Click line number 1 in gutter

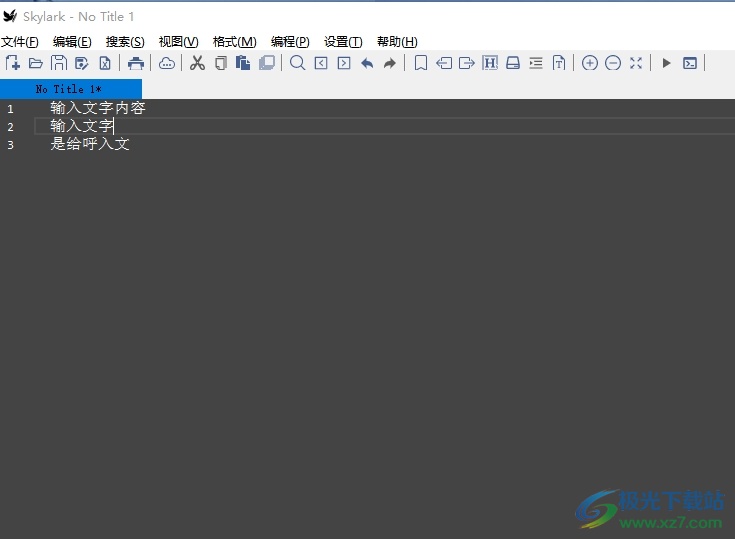[x=10, y=109]
